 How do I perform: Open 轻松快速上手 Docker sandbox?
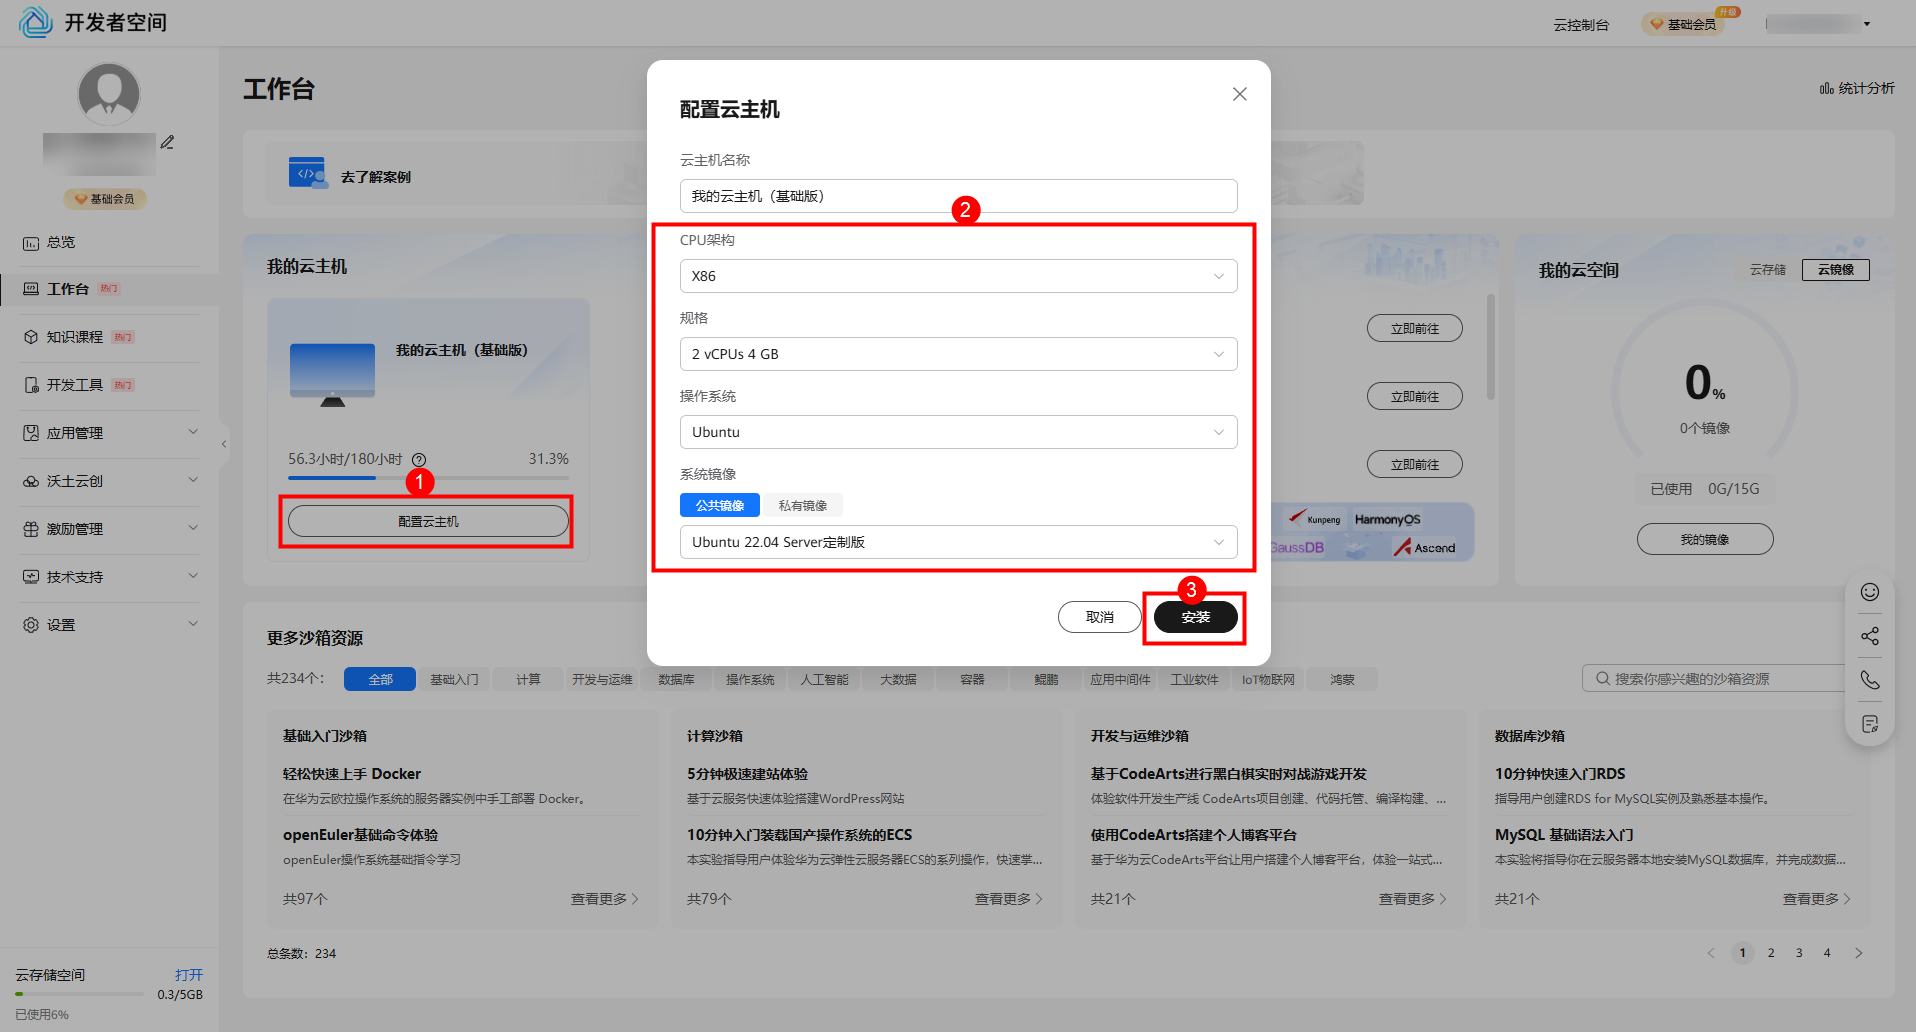pos(352,774)
